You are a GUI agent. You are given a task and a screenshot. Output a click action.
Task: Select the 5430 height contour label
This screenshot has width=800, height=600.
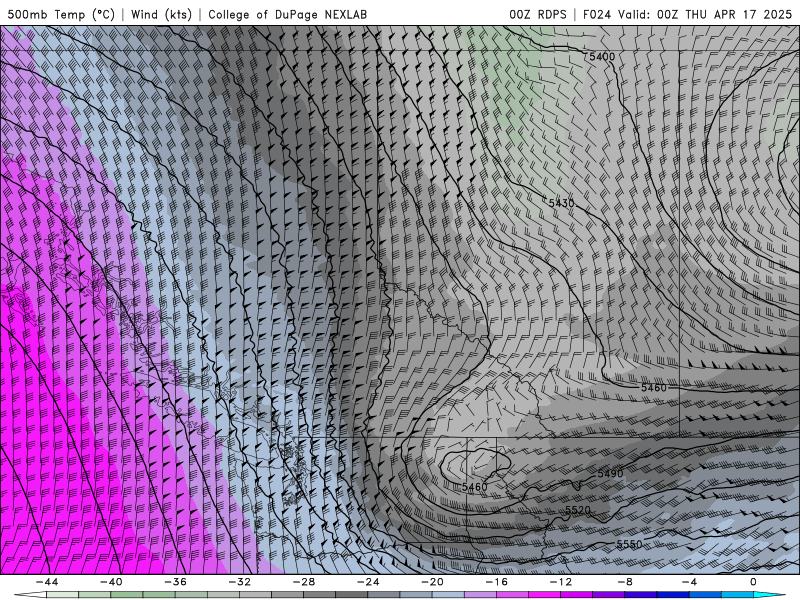pos(561,203)
